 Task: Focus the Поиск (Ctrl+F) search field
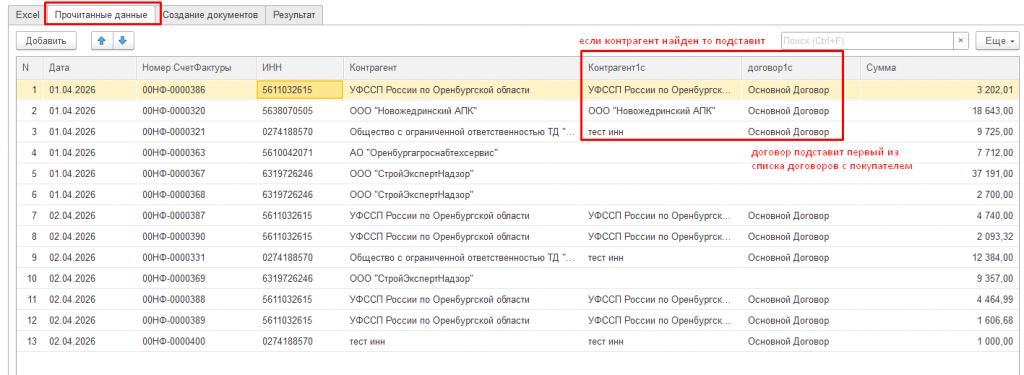(x=867, y=41)
